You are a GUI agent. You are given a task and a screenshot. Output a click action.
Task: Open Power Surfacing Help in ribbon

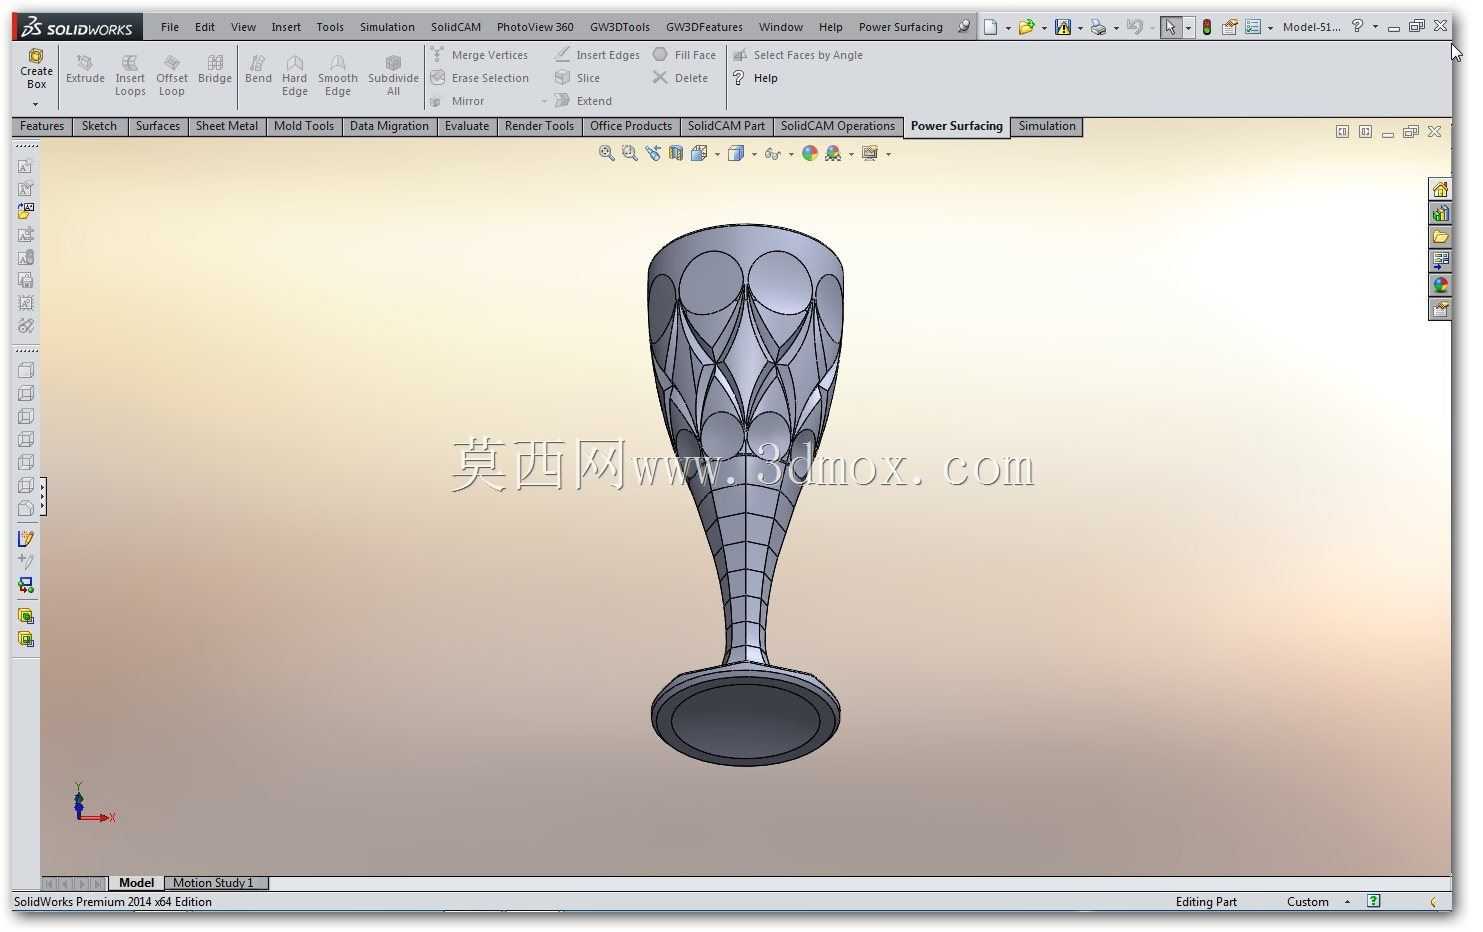click(x=755, y=78)
